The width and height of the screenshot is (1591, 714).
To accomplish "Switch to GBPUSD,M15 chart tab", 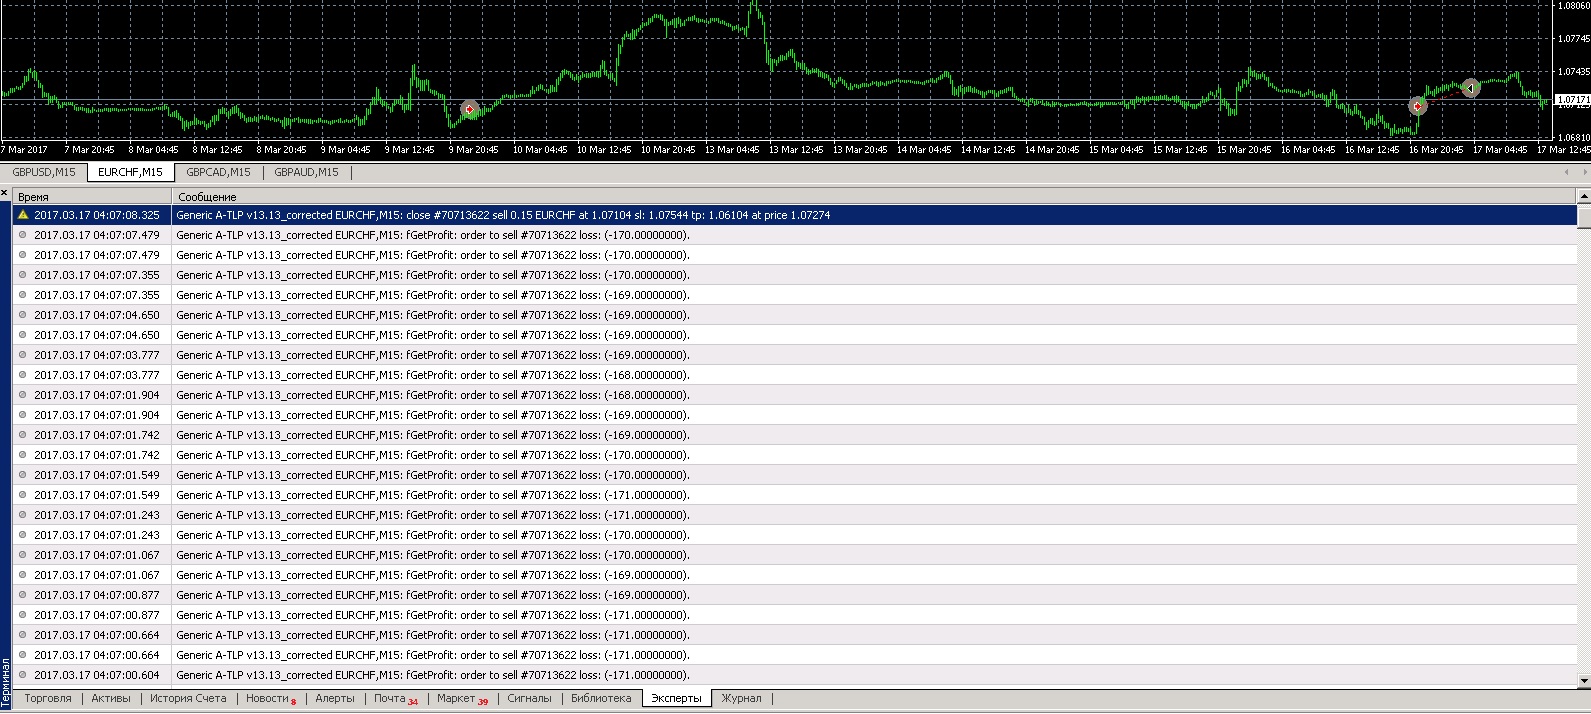I will click(44, 172).
